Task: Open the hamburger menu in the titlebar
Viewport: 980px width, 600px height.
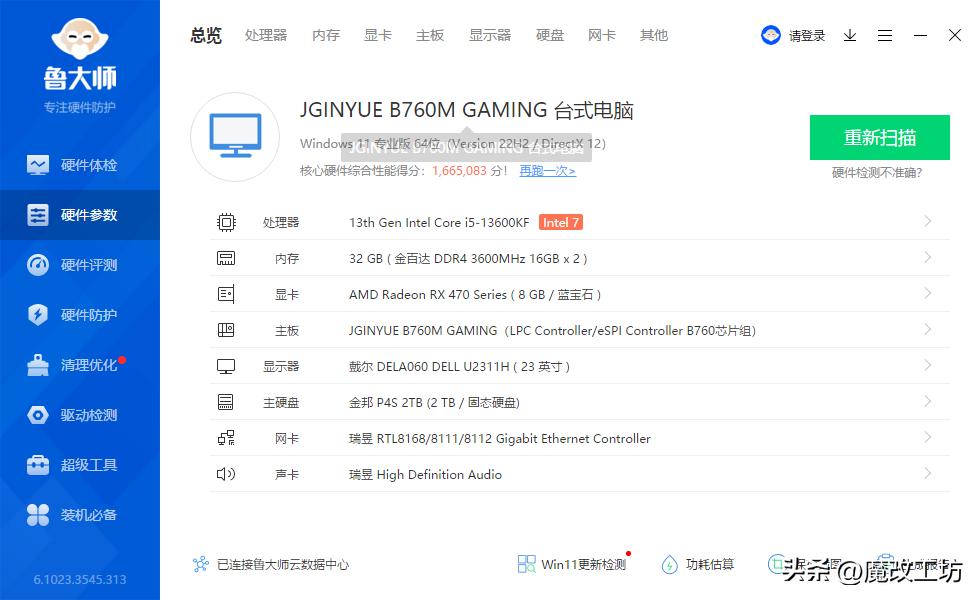Action: pos(884,35)
